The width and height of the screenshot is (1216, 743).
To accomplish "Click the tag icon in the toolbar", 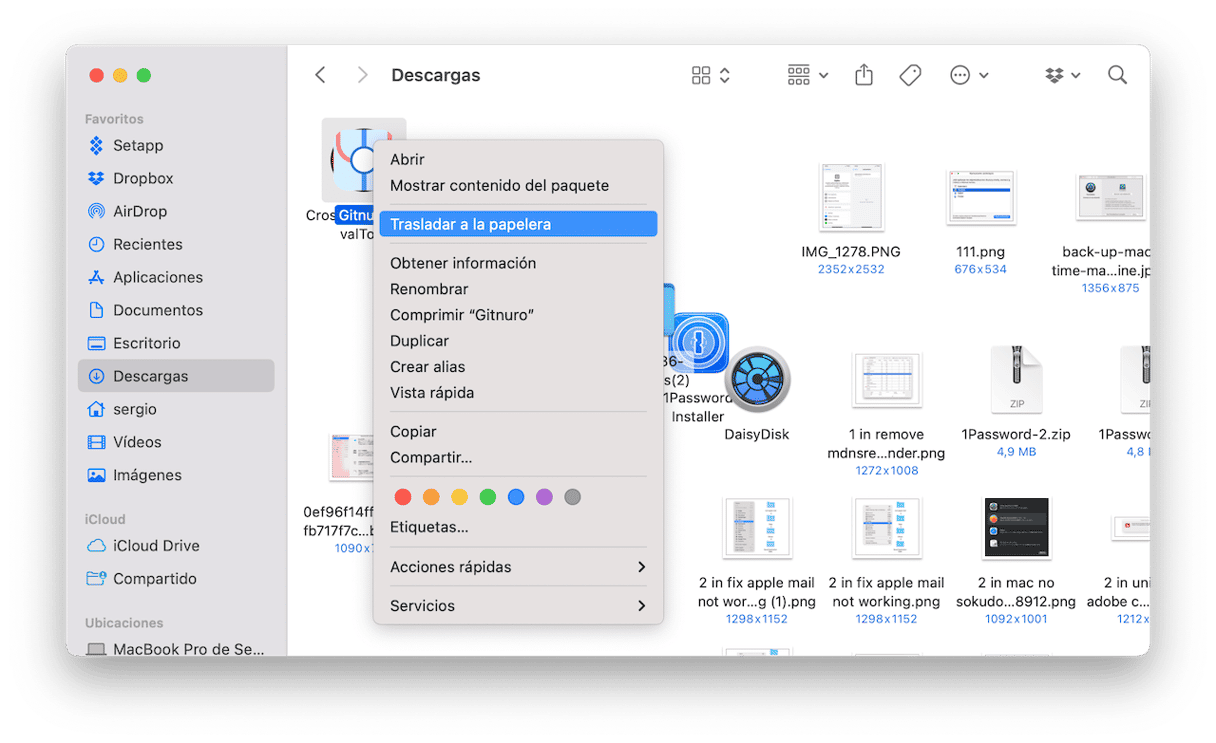I will pos(910,75).
